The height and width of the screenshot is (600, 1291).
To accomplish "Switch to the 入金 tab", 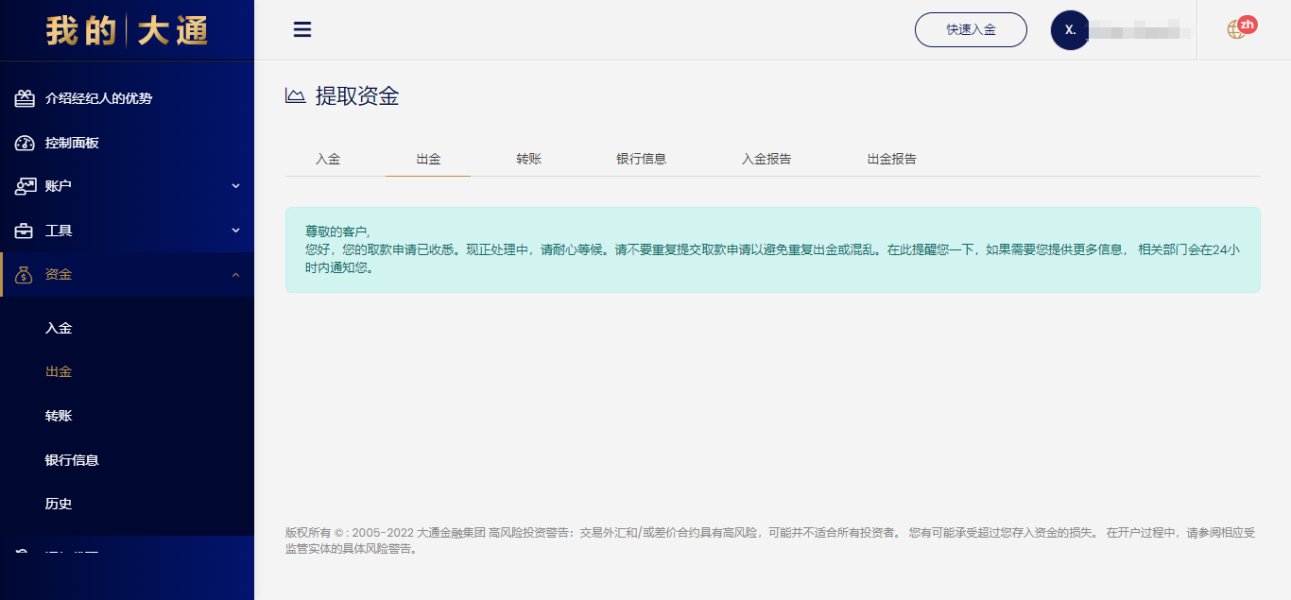I will [x=328, y=159].
